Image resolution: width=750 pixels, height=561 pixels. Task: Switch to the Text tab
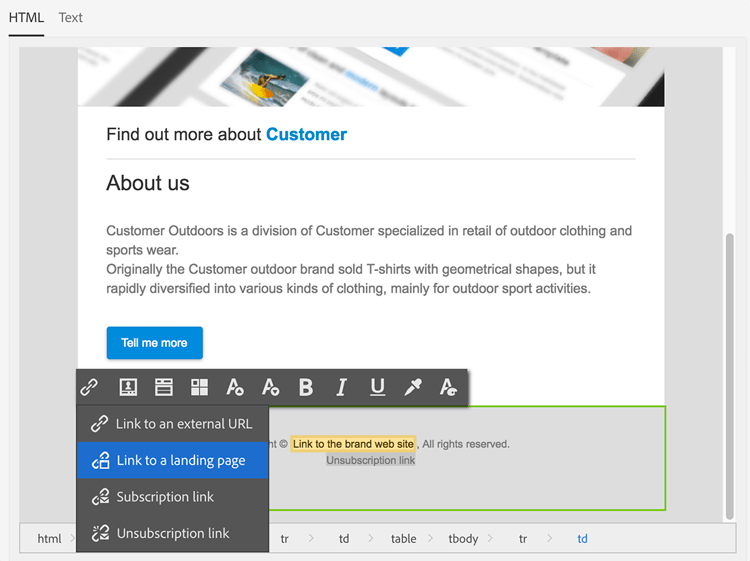[x=70, y=18]
